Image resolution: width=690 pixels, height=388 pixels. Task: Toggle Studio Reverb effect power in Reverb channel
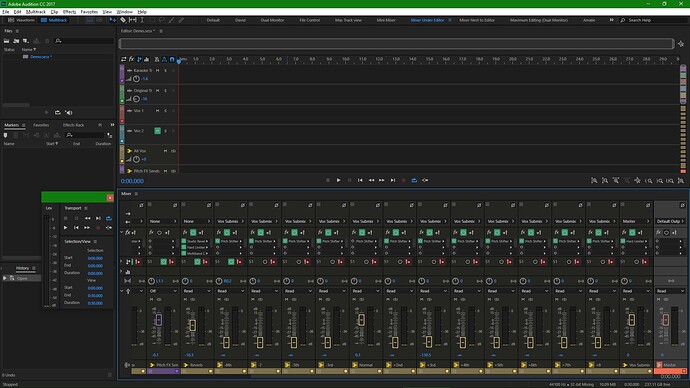[184, 241]
